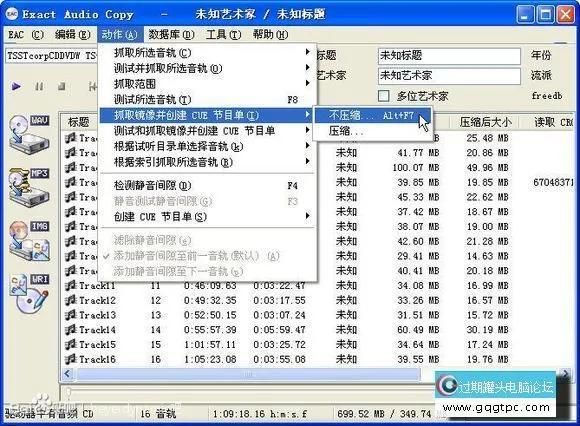Click the music note icon of Track12

pyautogui.click(x=71, y=300)
